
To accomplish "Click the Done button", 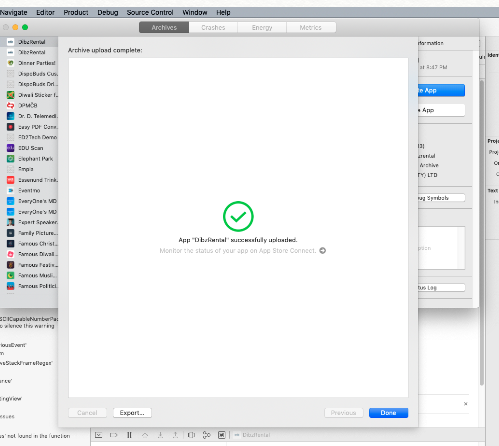I will (388, 413).
